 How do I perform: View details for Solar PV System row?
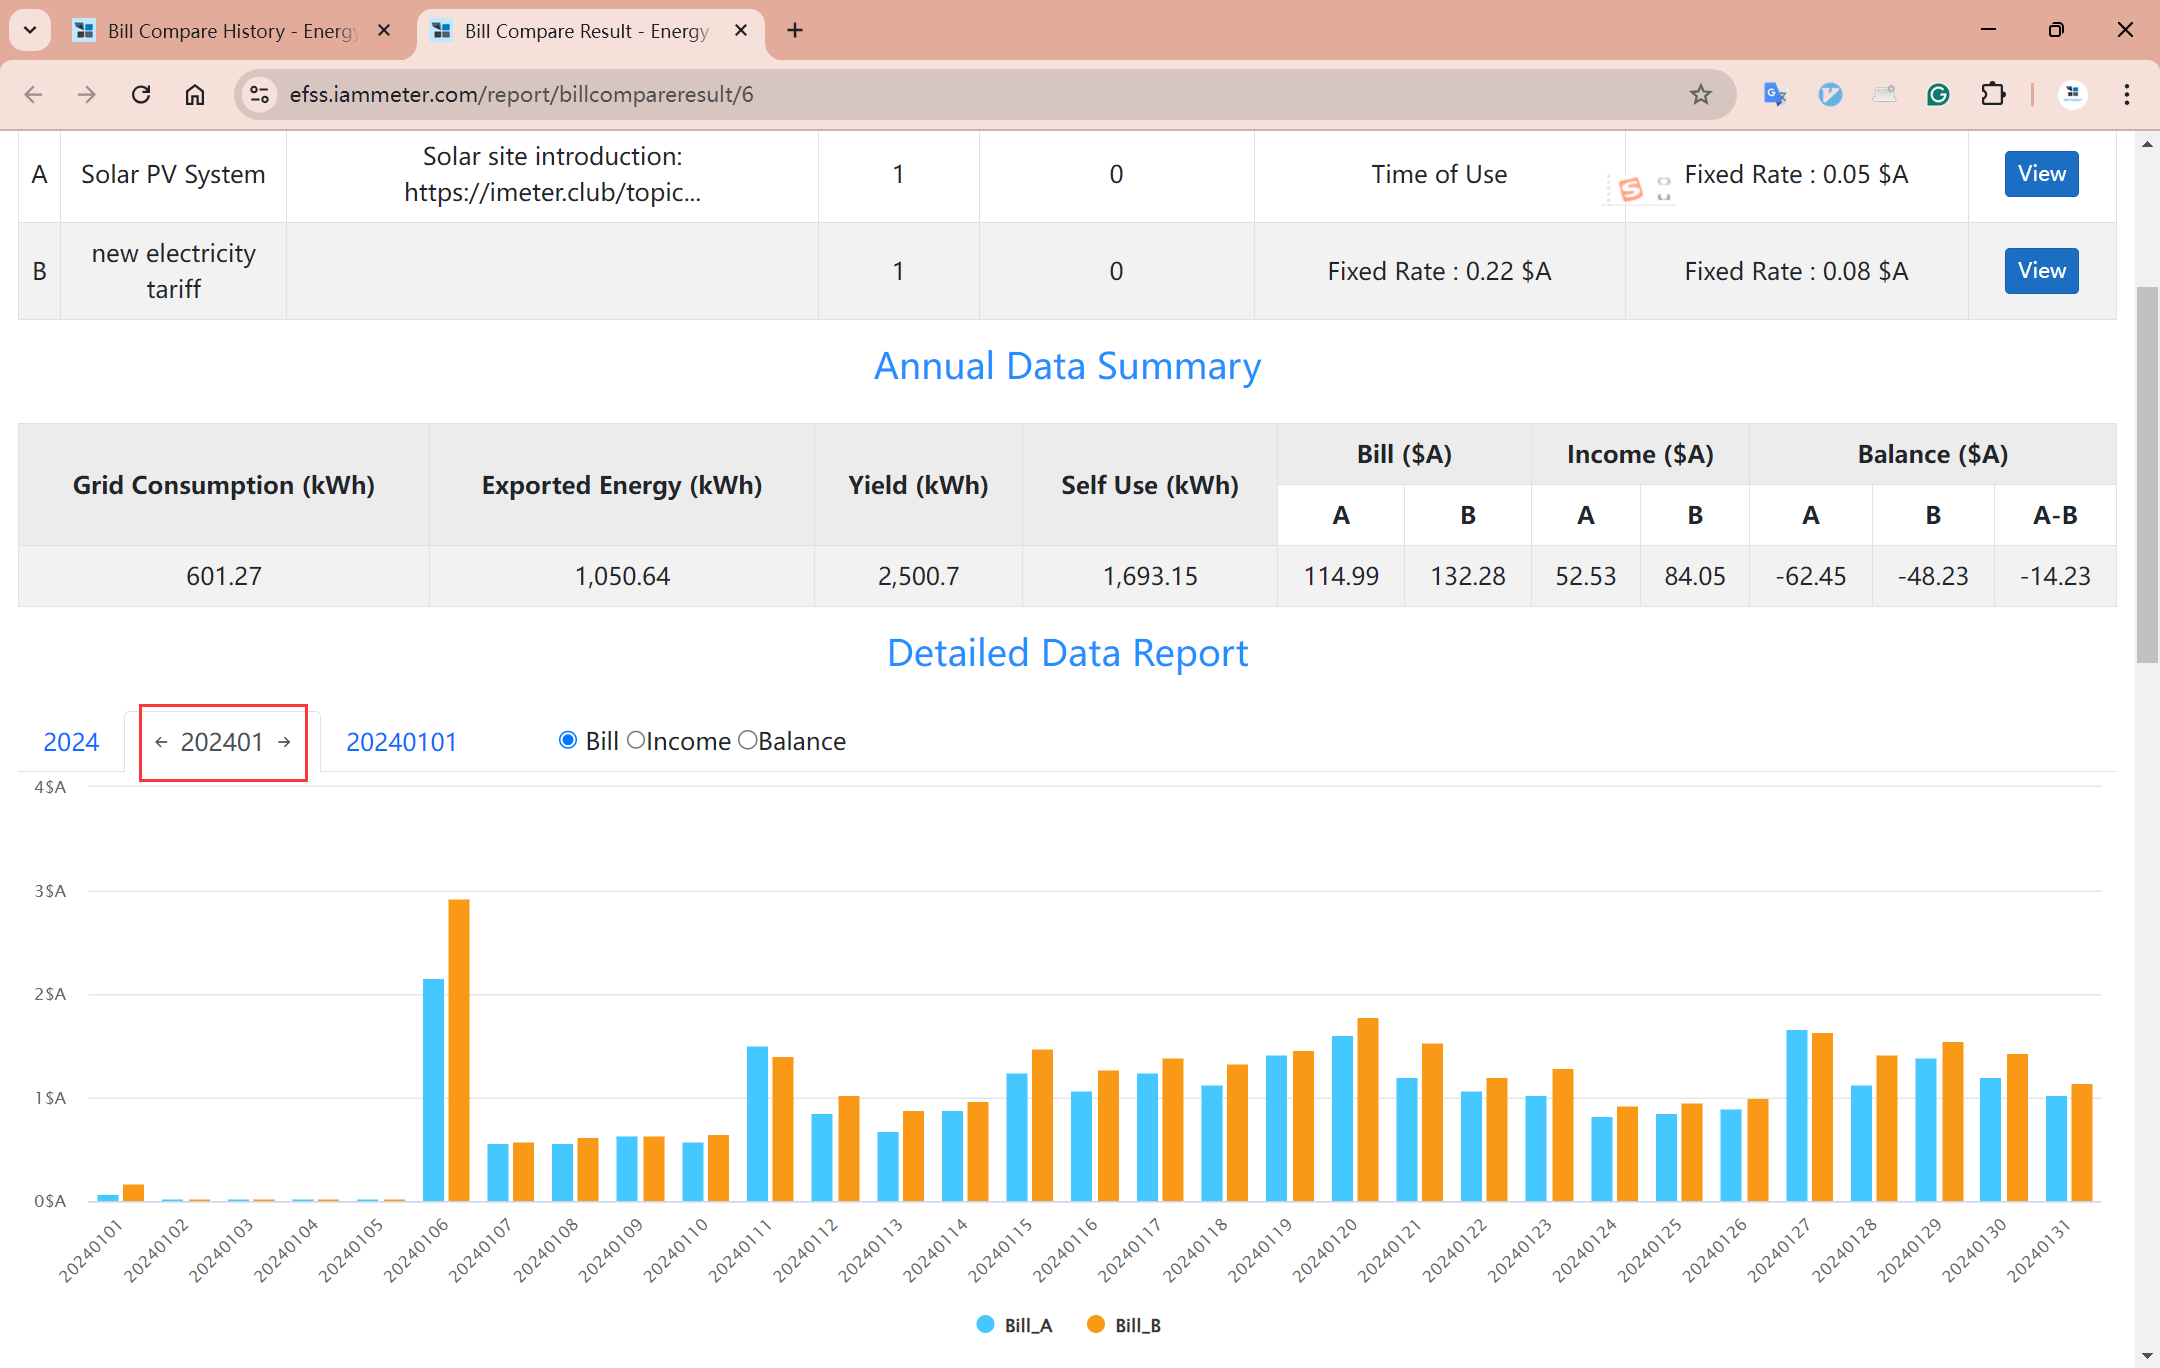click(2041, 174)
